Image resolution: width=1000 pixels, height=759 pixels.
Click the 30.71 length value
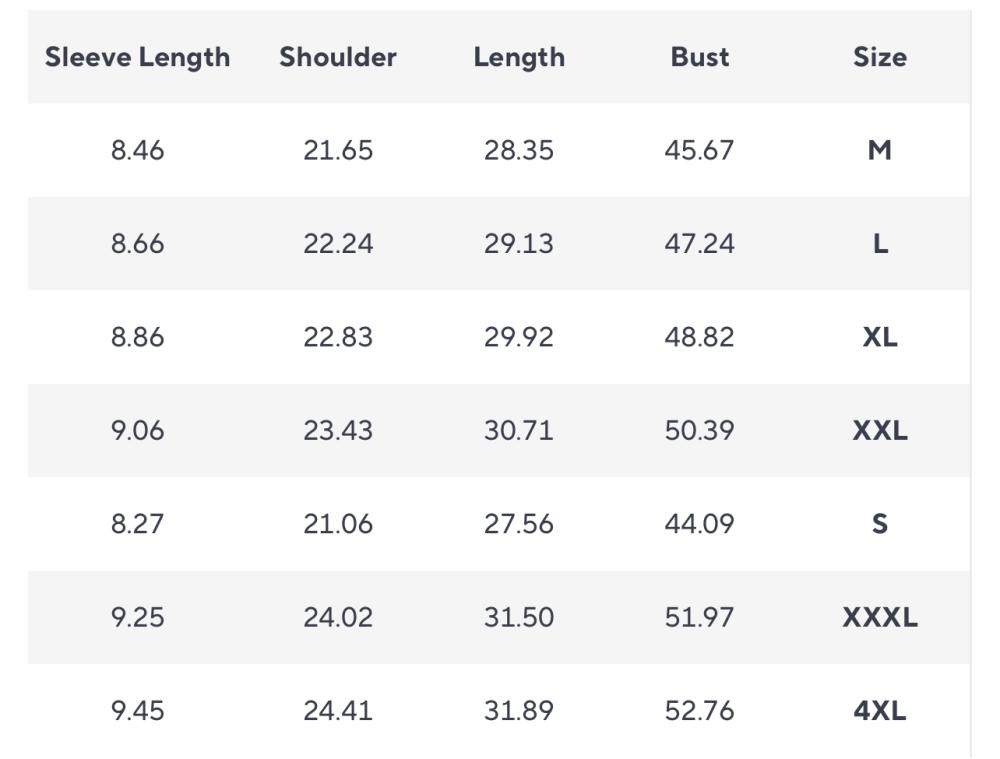519,431
